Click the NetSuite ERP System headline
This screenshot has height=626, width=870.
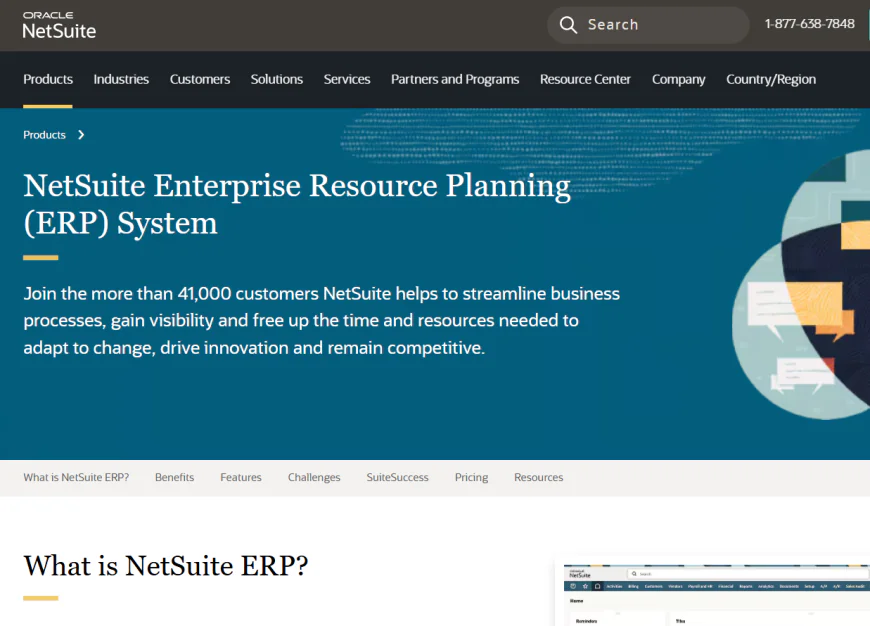[297, 204]
